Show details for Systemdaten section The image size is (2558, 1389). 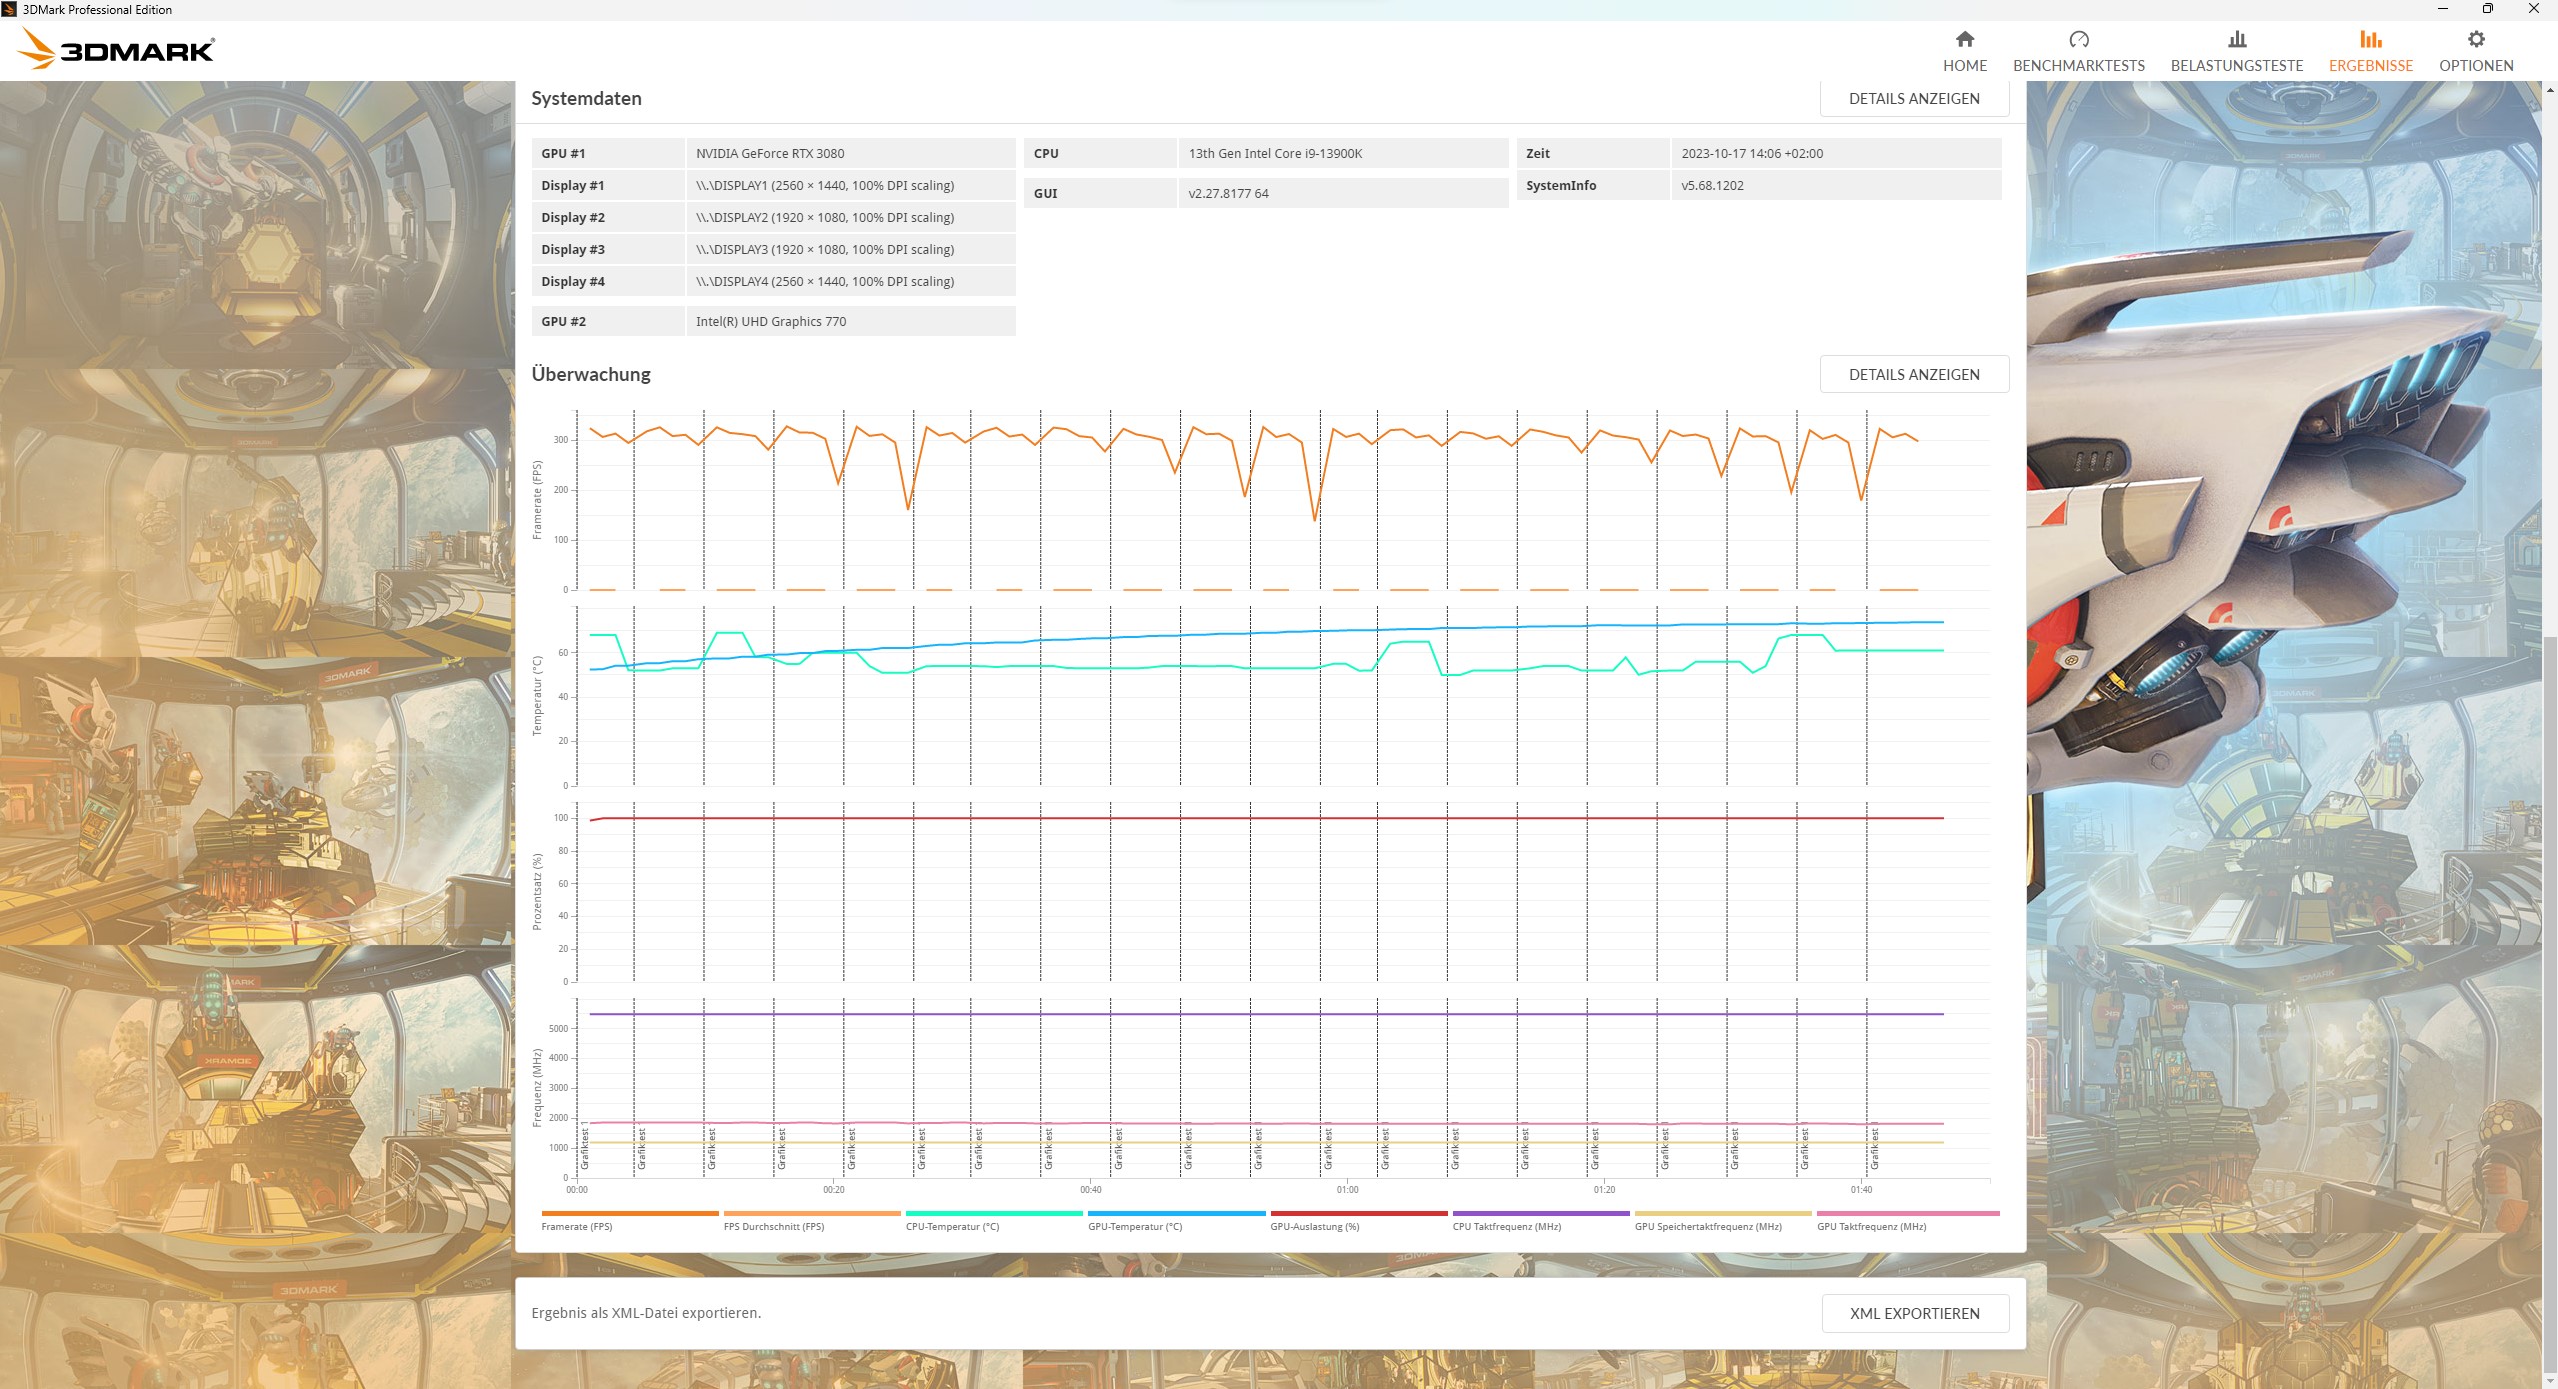1913,98
